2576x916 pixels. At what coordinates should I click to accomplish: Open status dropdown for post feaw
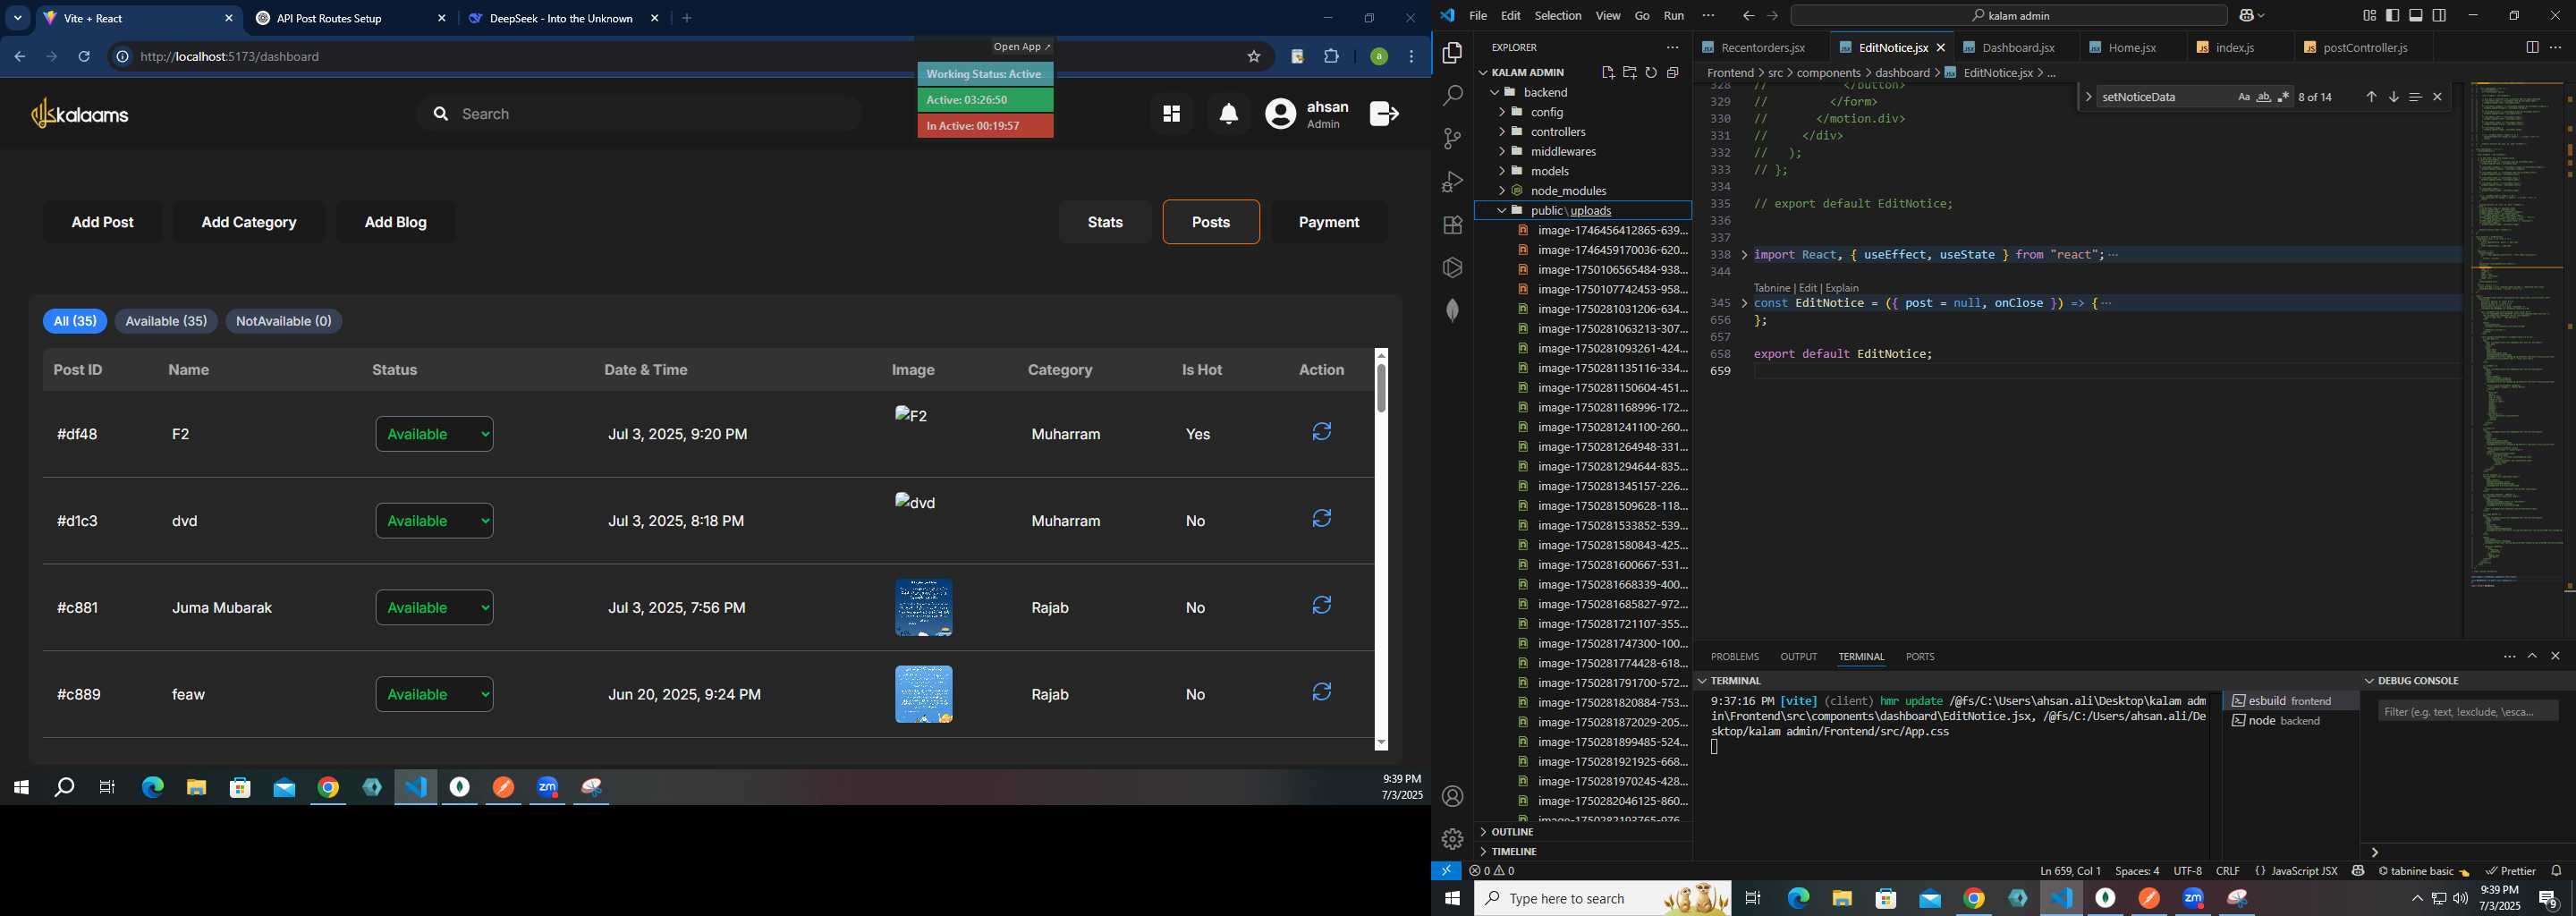435,694
